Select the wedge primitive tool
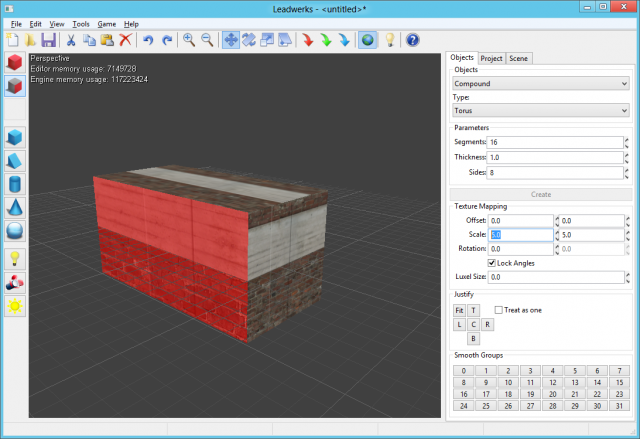Screen dimensions: 640x439 click(15, 161)
